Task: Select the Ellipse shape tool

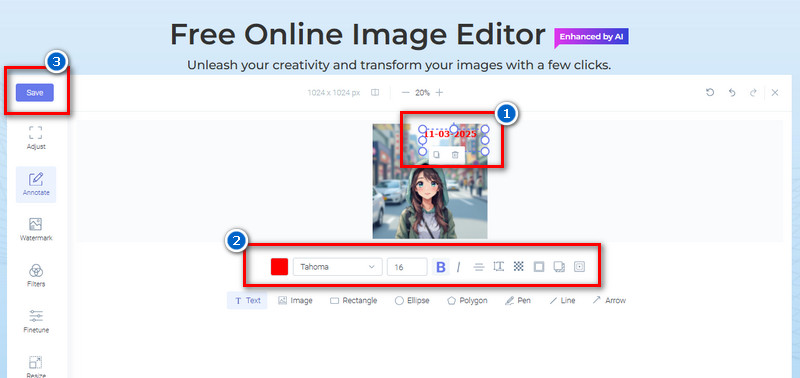Action: click(412, 300)
